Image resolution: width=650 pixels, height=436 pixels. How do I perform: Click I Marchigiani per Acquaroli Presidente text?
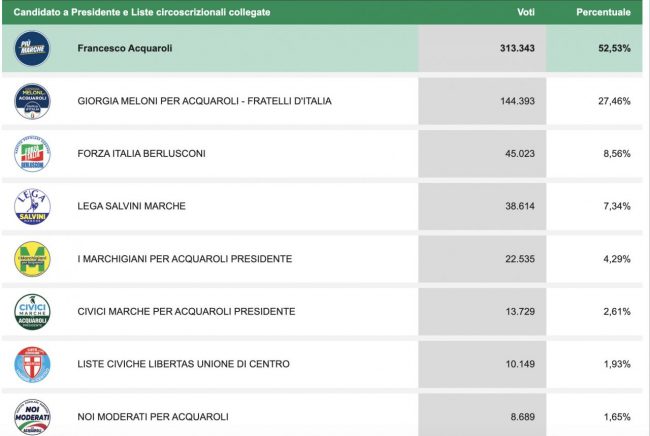[184, 259]
